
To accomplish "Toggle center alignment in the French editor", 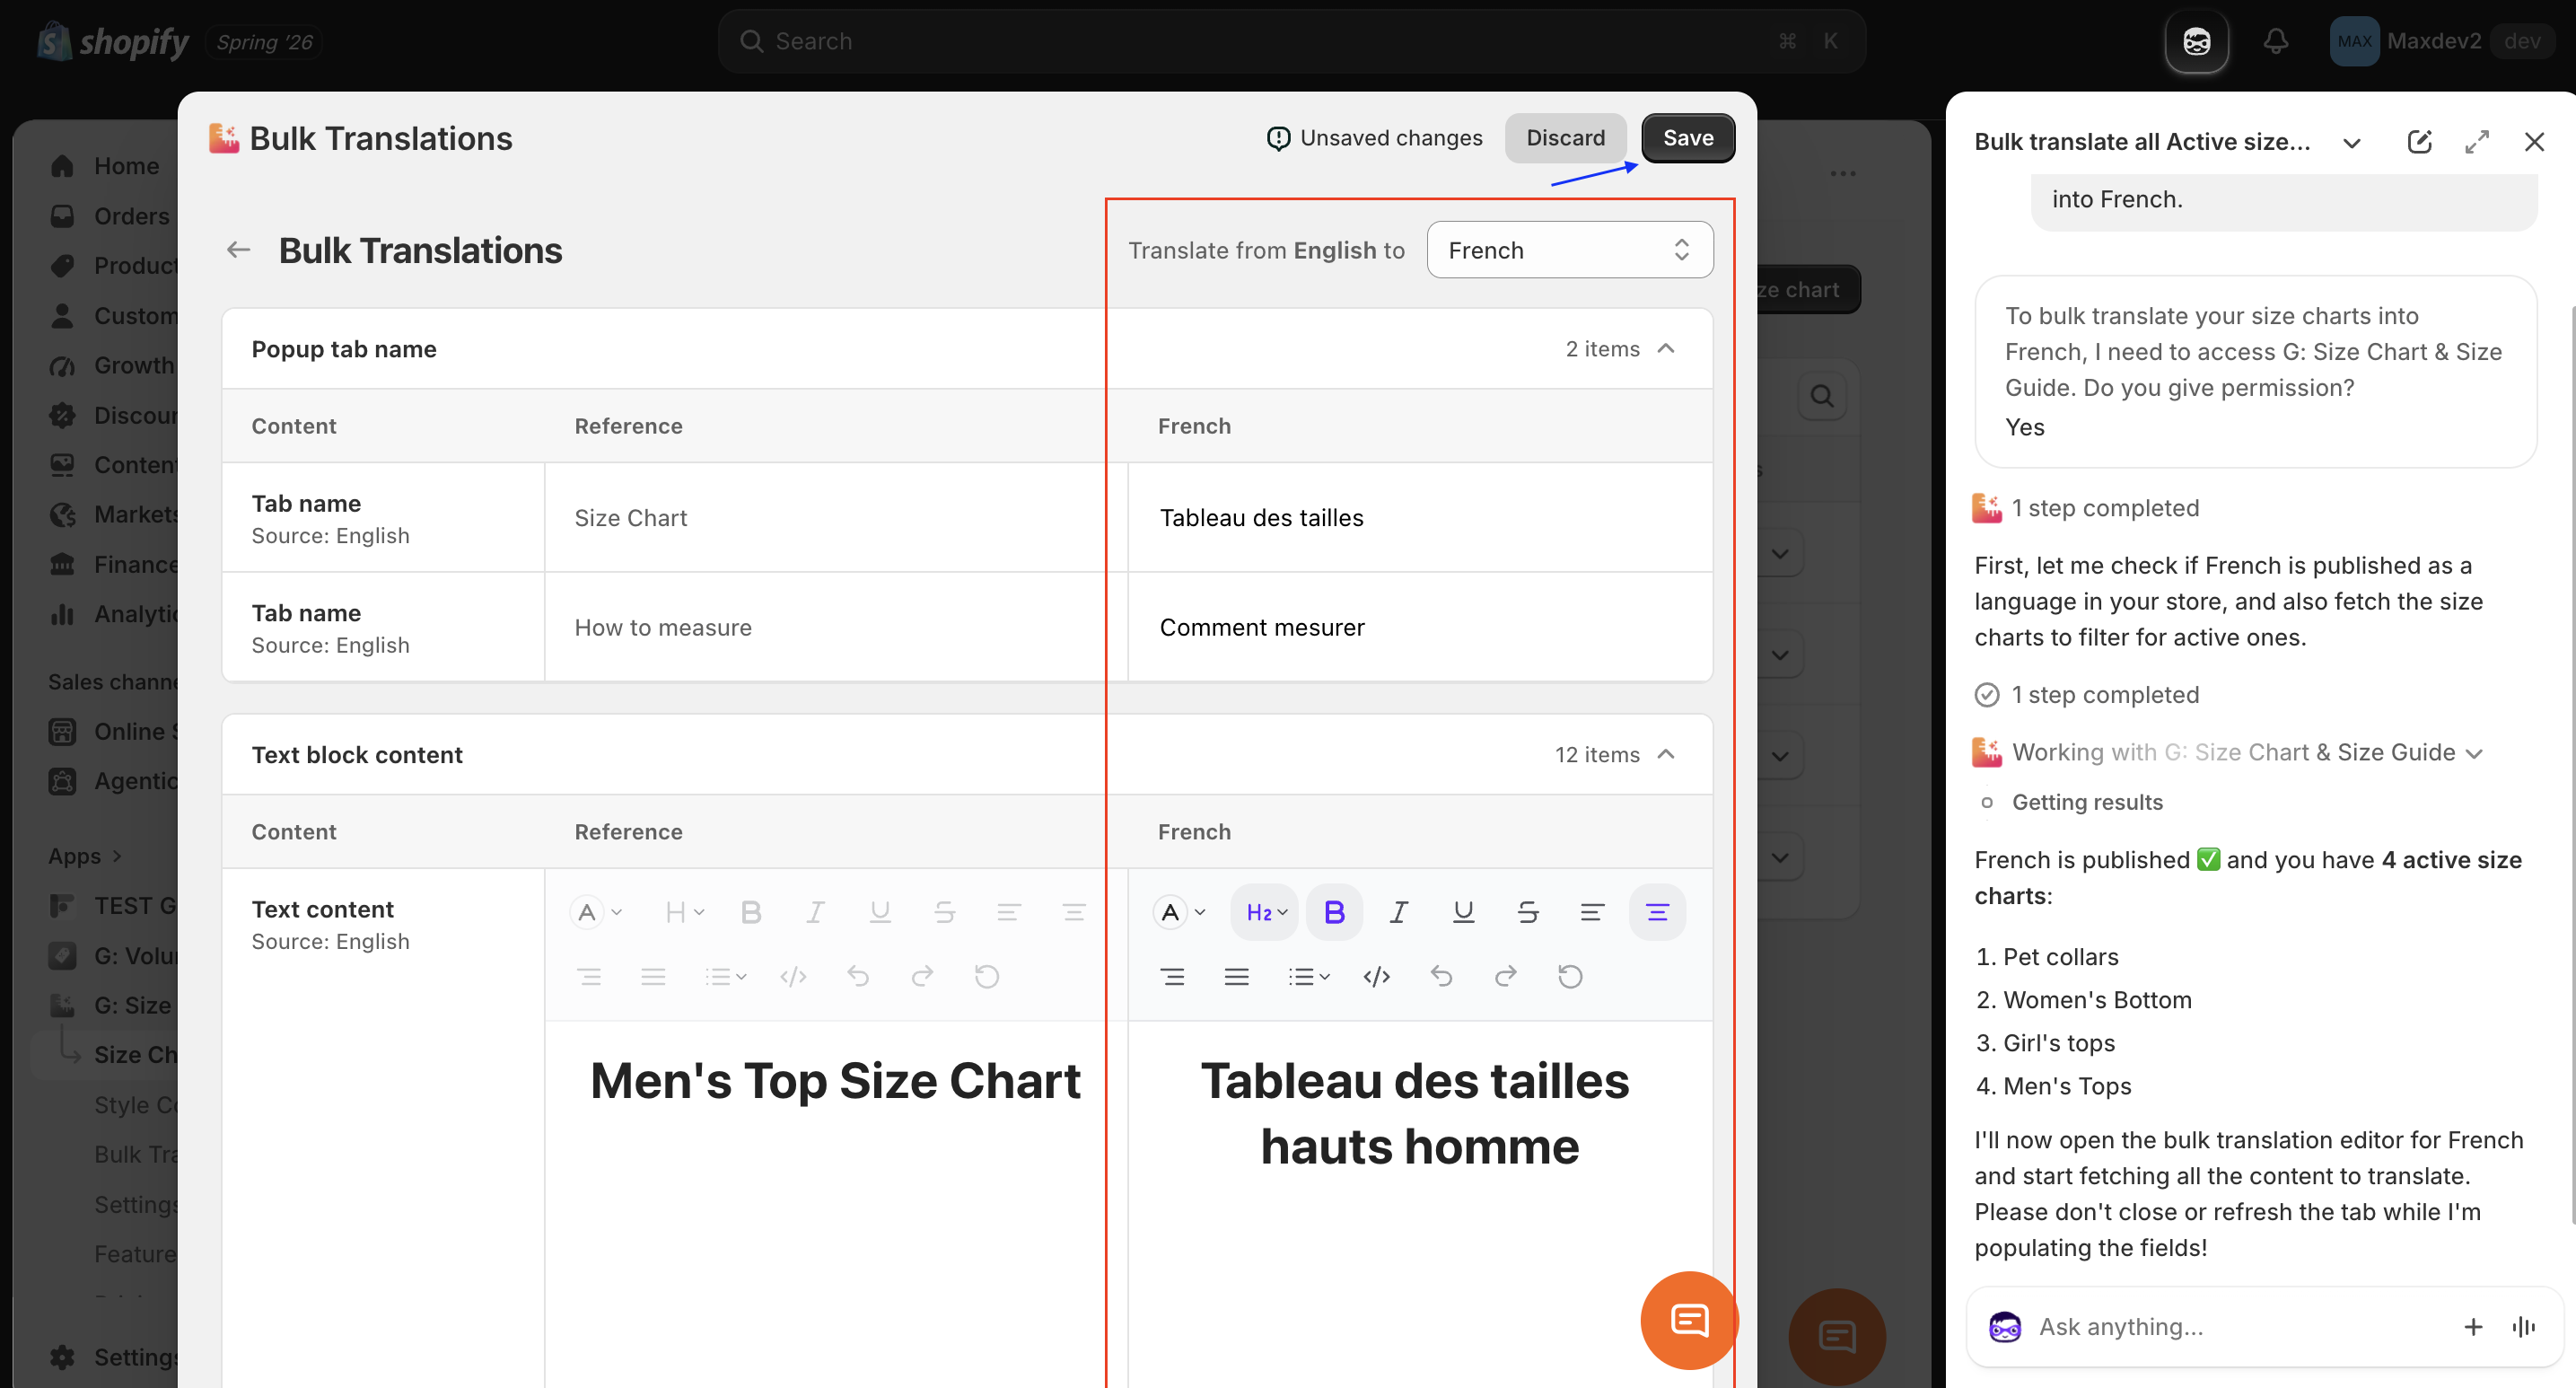I will pyautogui.click(x=1657, y=912).
